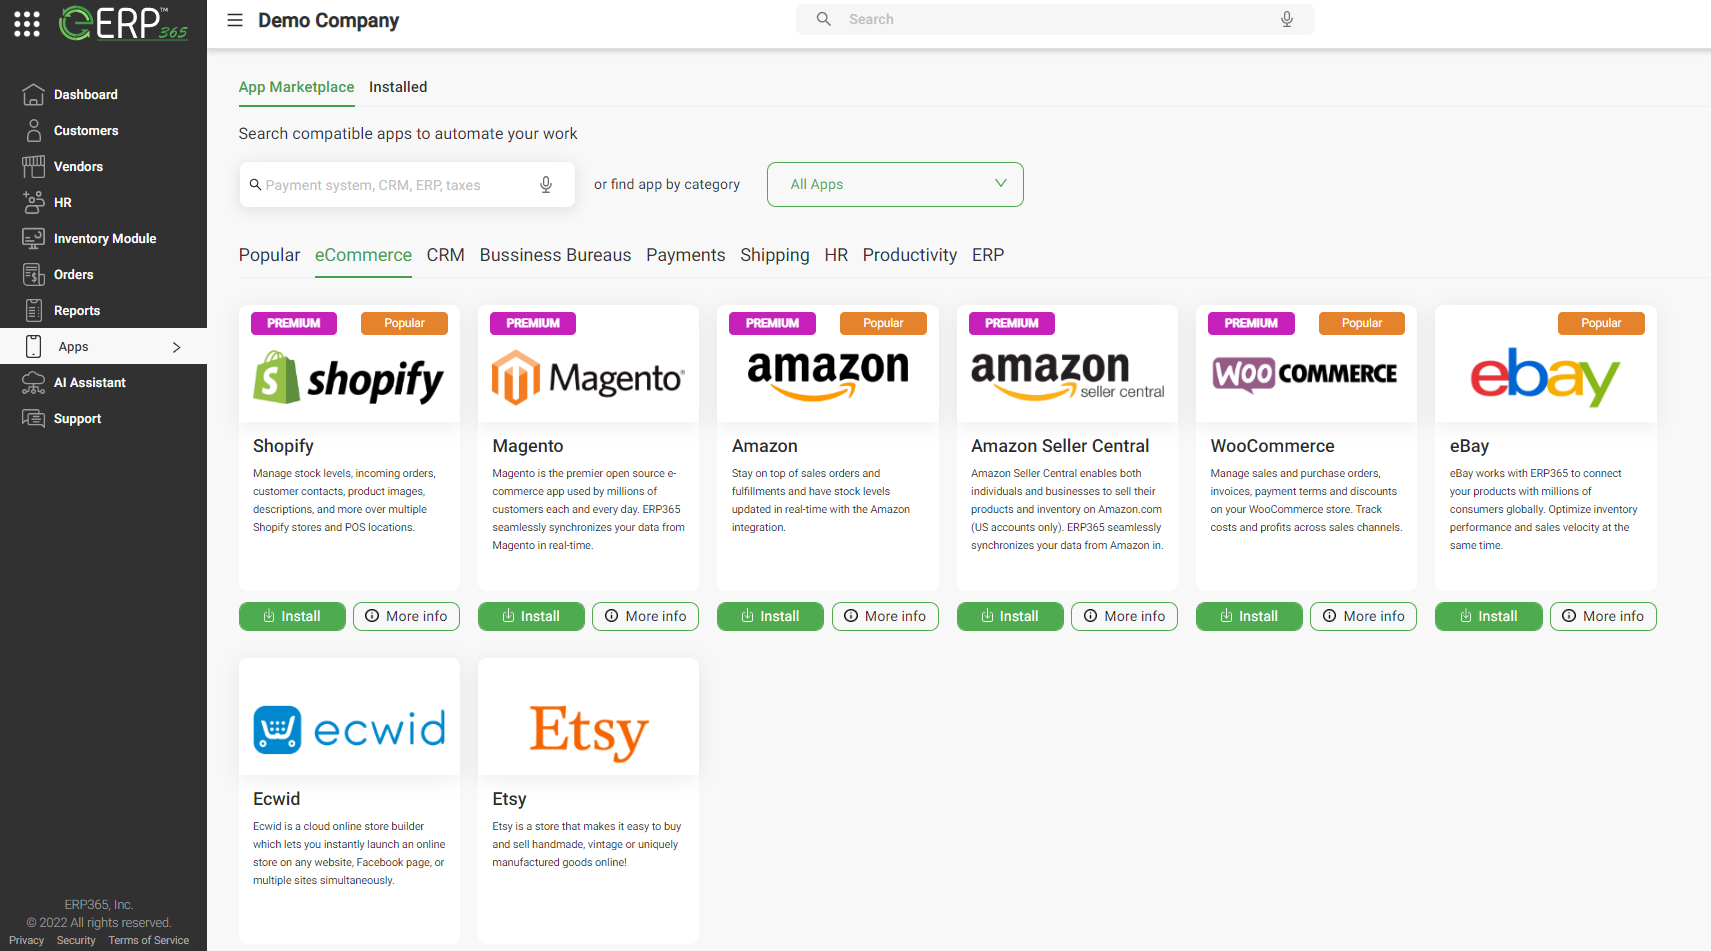Install the Shopify app

pyautogui.click(x=292, y=616)
